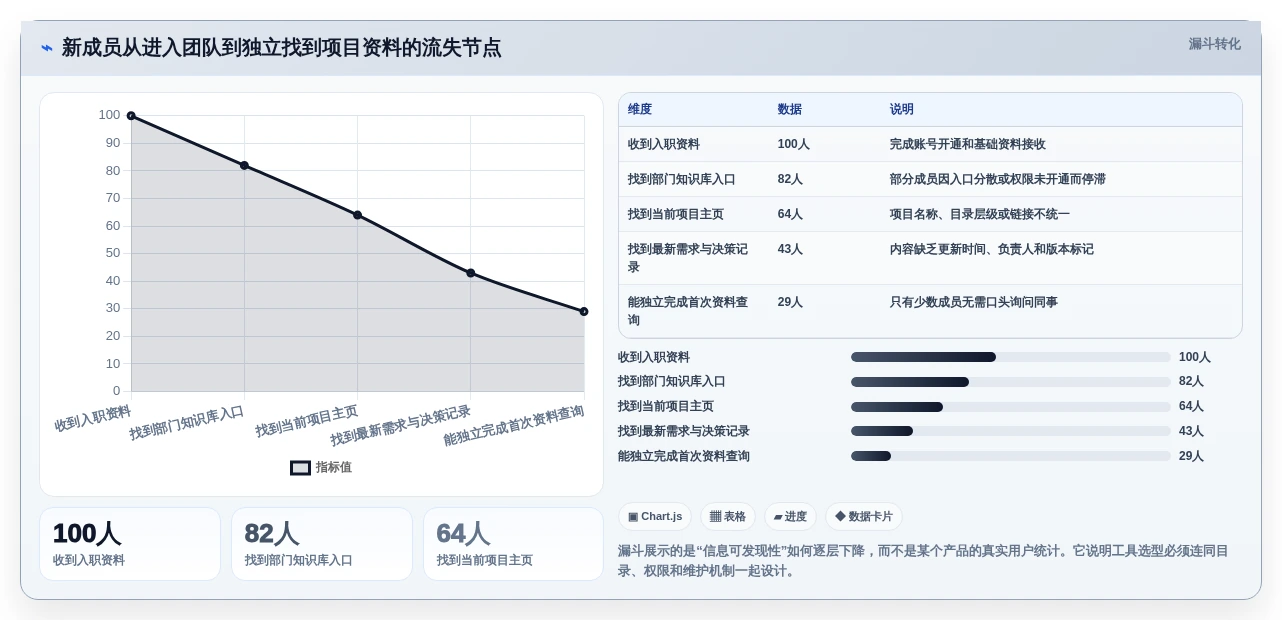This screenshot has height=620, width=1282.
Task: Click table value 43人
Action: tap(790, 249)
